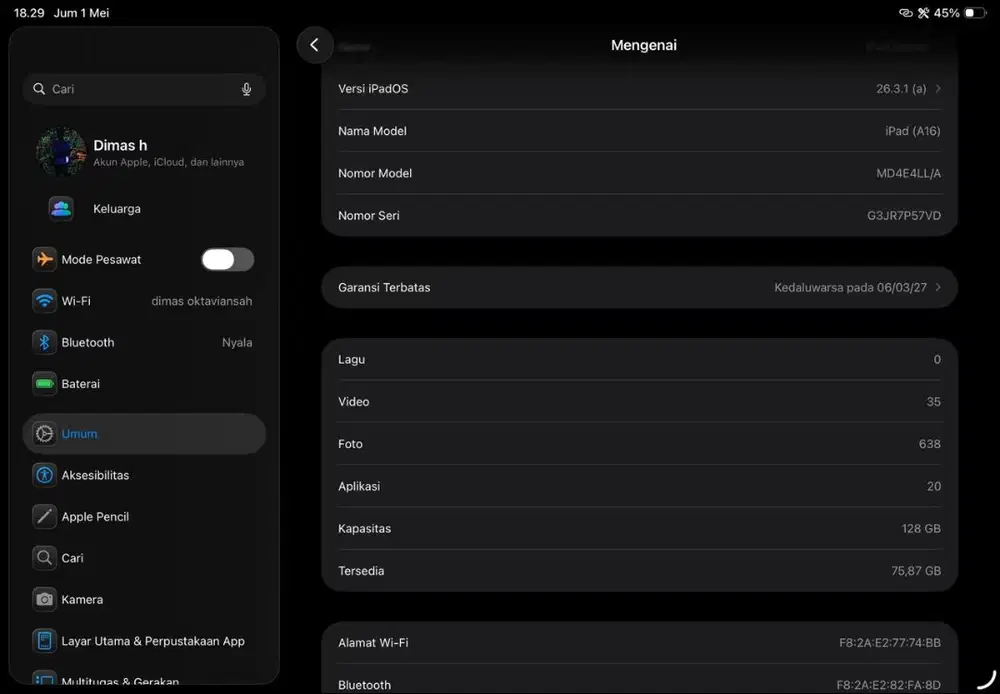The width and height of the screenshot is (1000, 694).
Task: Tap the Layar Utama & Perpustakaan App icon
Action: [45, 641]
